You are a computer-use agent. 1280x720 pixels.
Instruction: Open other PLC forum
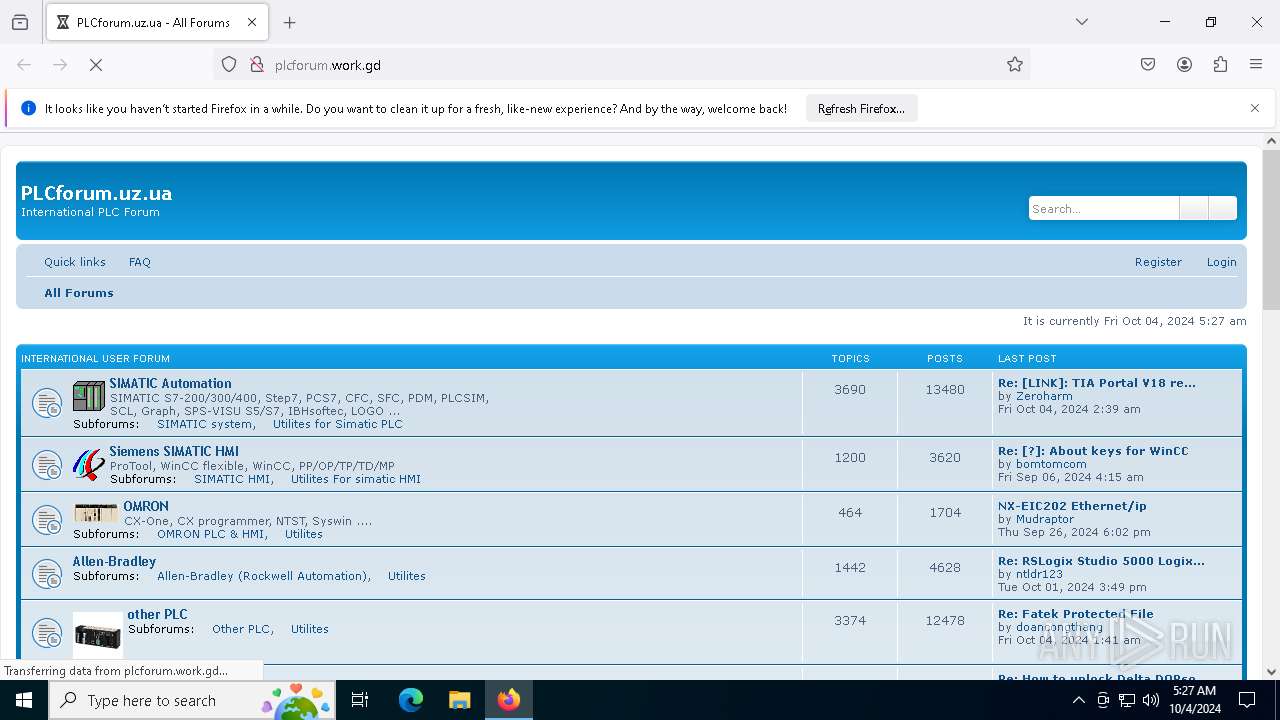coord(157,614)
